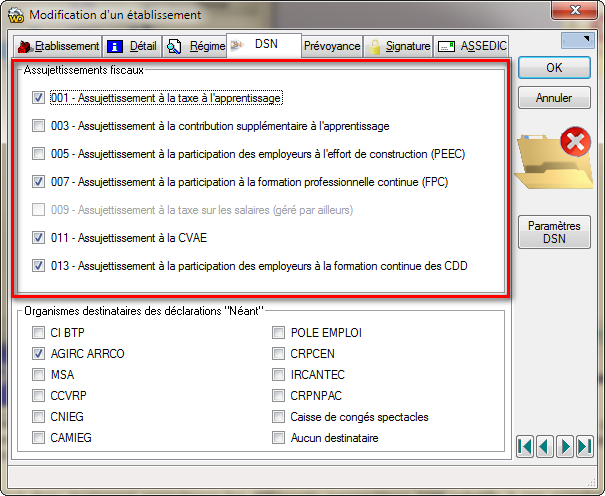Viewport: 605px width, 496px height.
Task: Confirm changes with the OK button
Action: coord(553,68)
